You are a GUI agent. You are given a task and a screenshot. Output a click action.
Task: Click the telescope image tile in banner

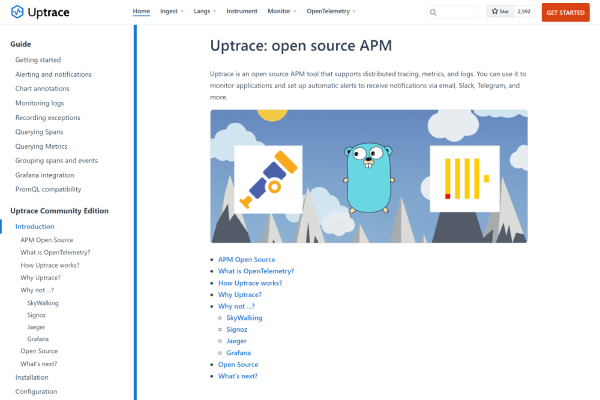[x=268, y=179]
